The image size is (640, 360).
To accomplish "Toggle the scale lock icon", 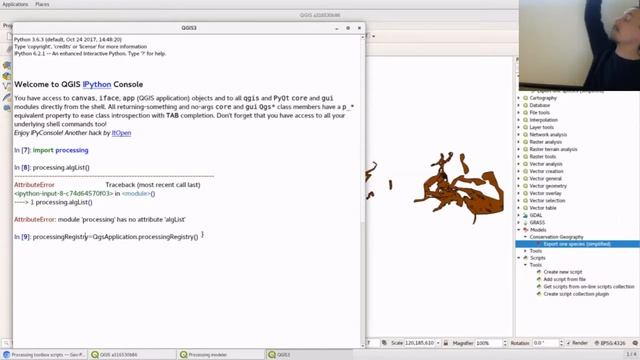I will coord(446,343).
